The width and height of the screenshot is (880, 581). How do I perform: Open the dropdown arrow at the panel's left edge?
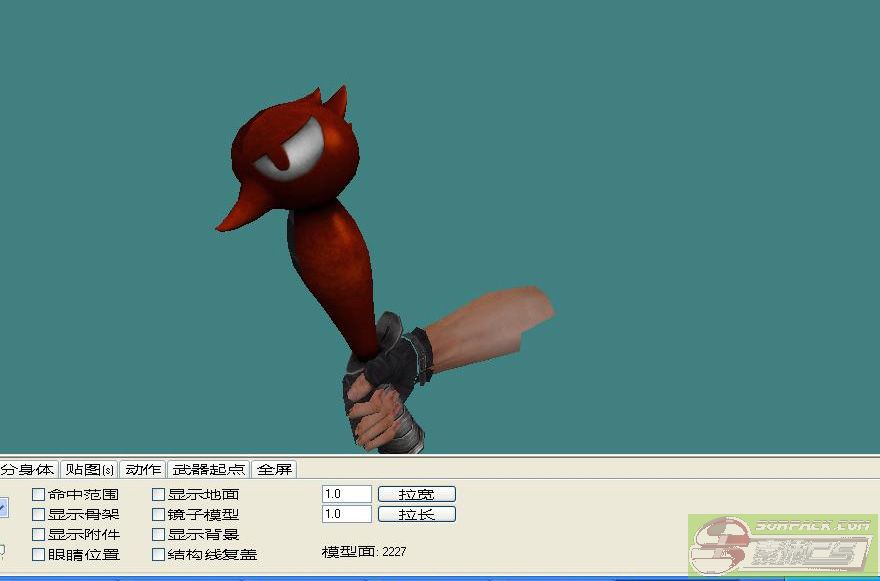tap(3, 508)
